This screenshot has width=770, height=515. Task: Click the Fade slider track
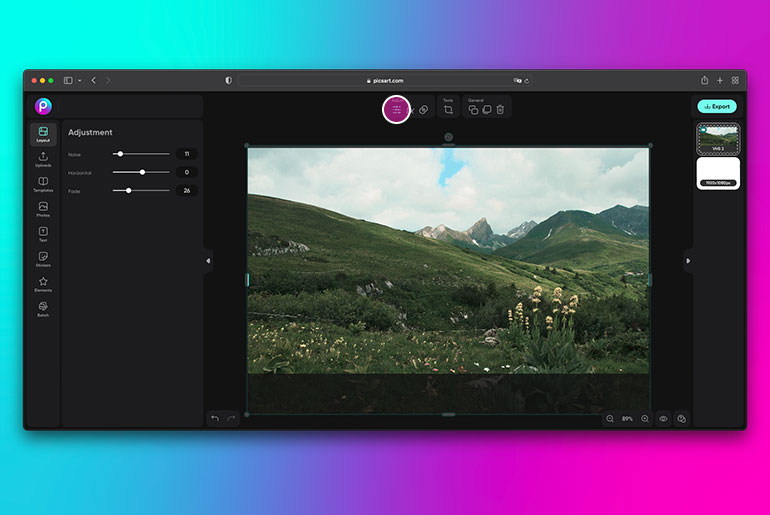[x=141, y=190]
